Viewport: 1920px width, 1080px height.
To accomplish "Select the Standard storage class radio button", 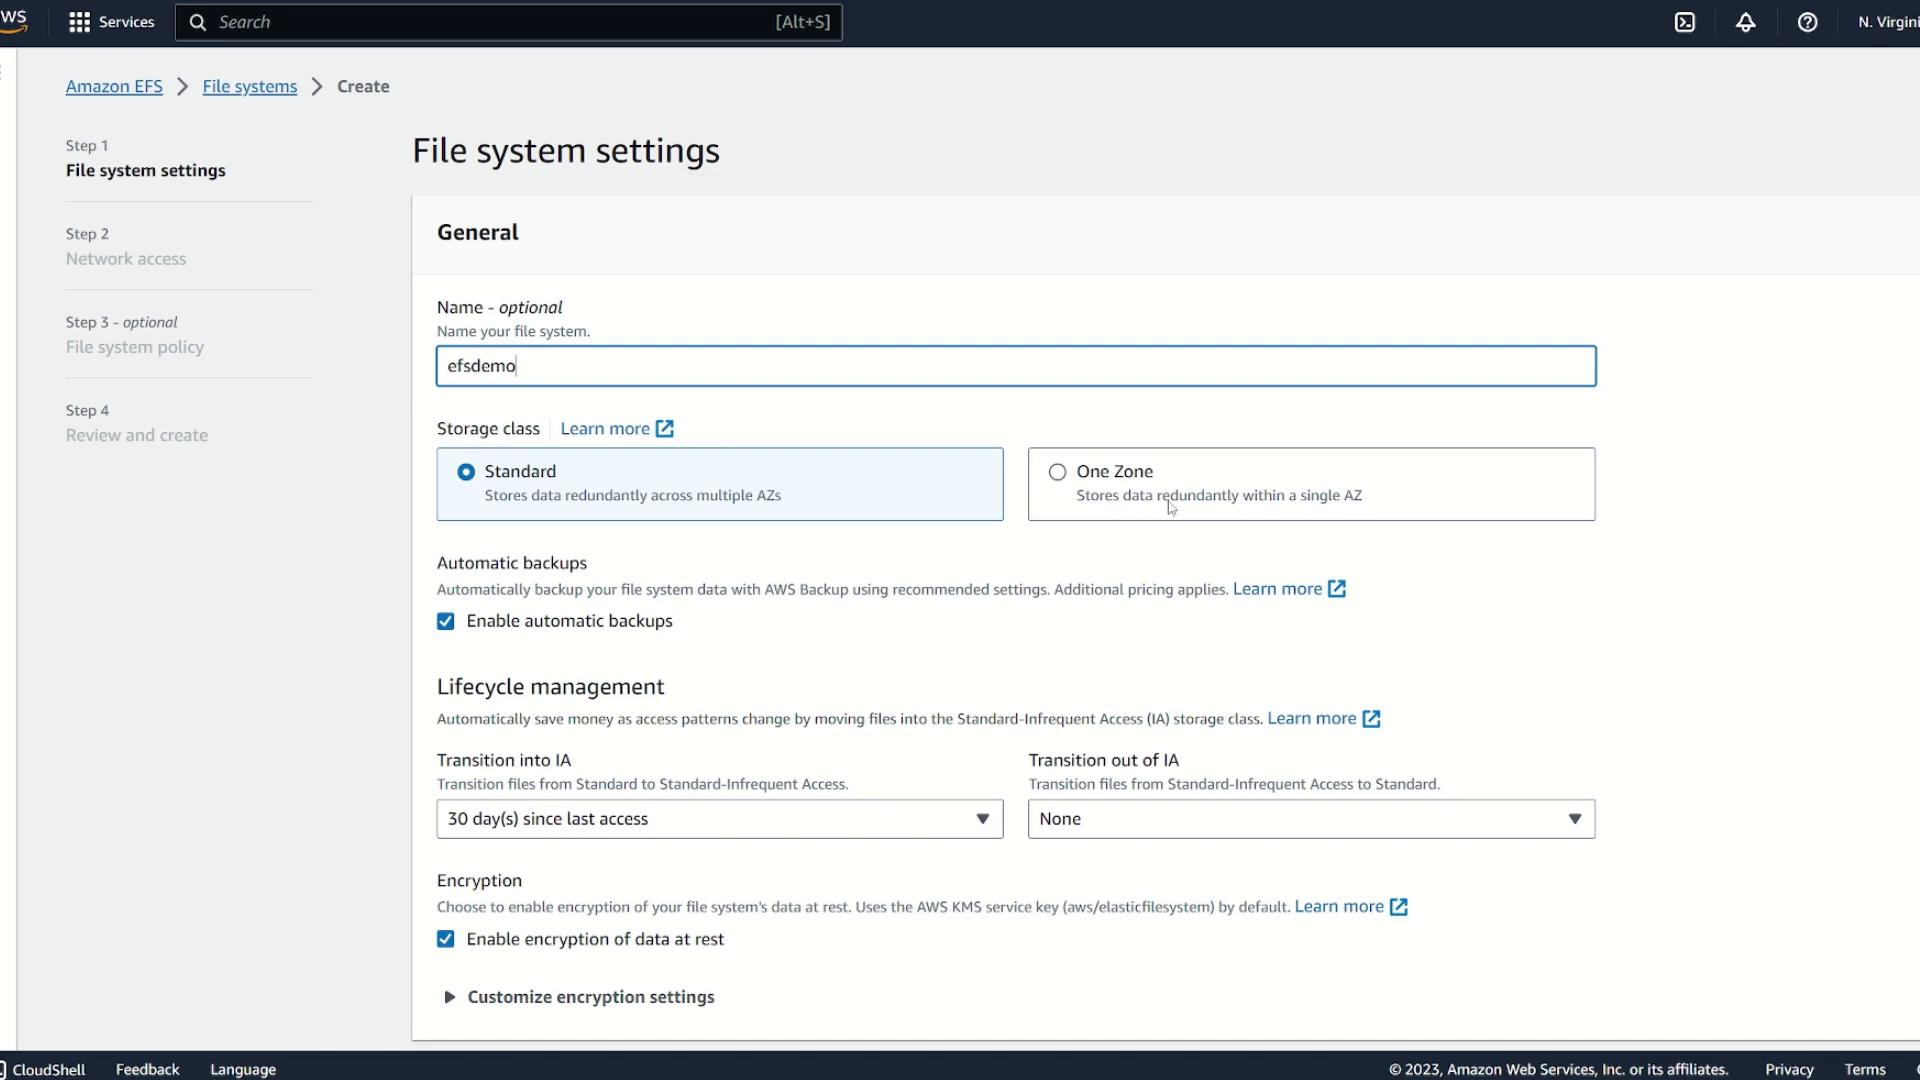I will point(466,472).
